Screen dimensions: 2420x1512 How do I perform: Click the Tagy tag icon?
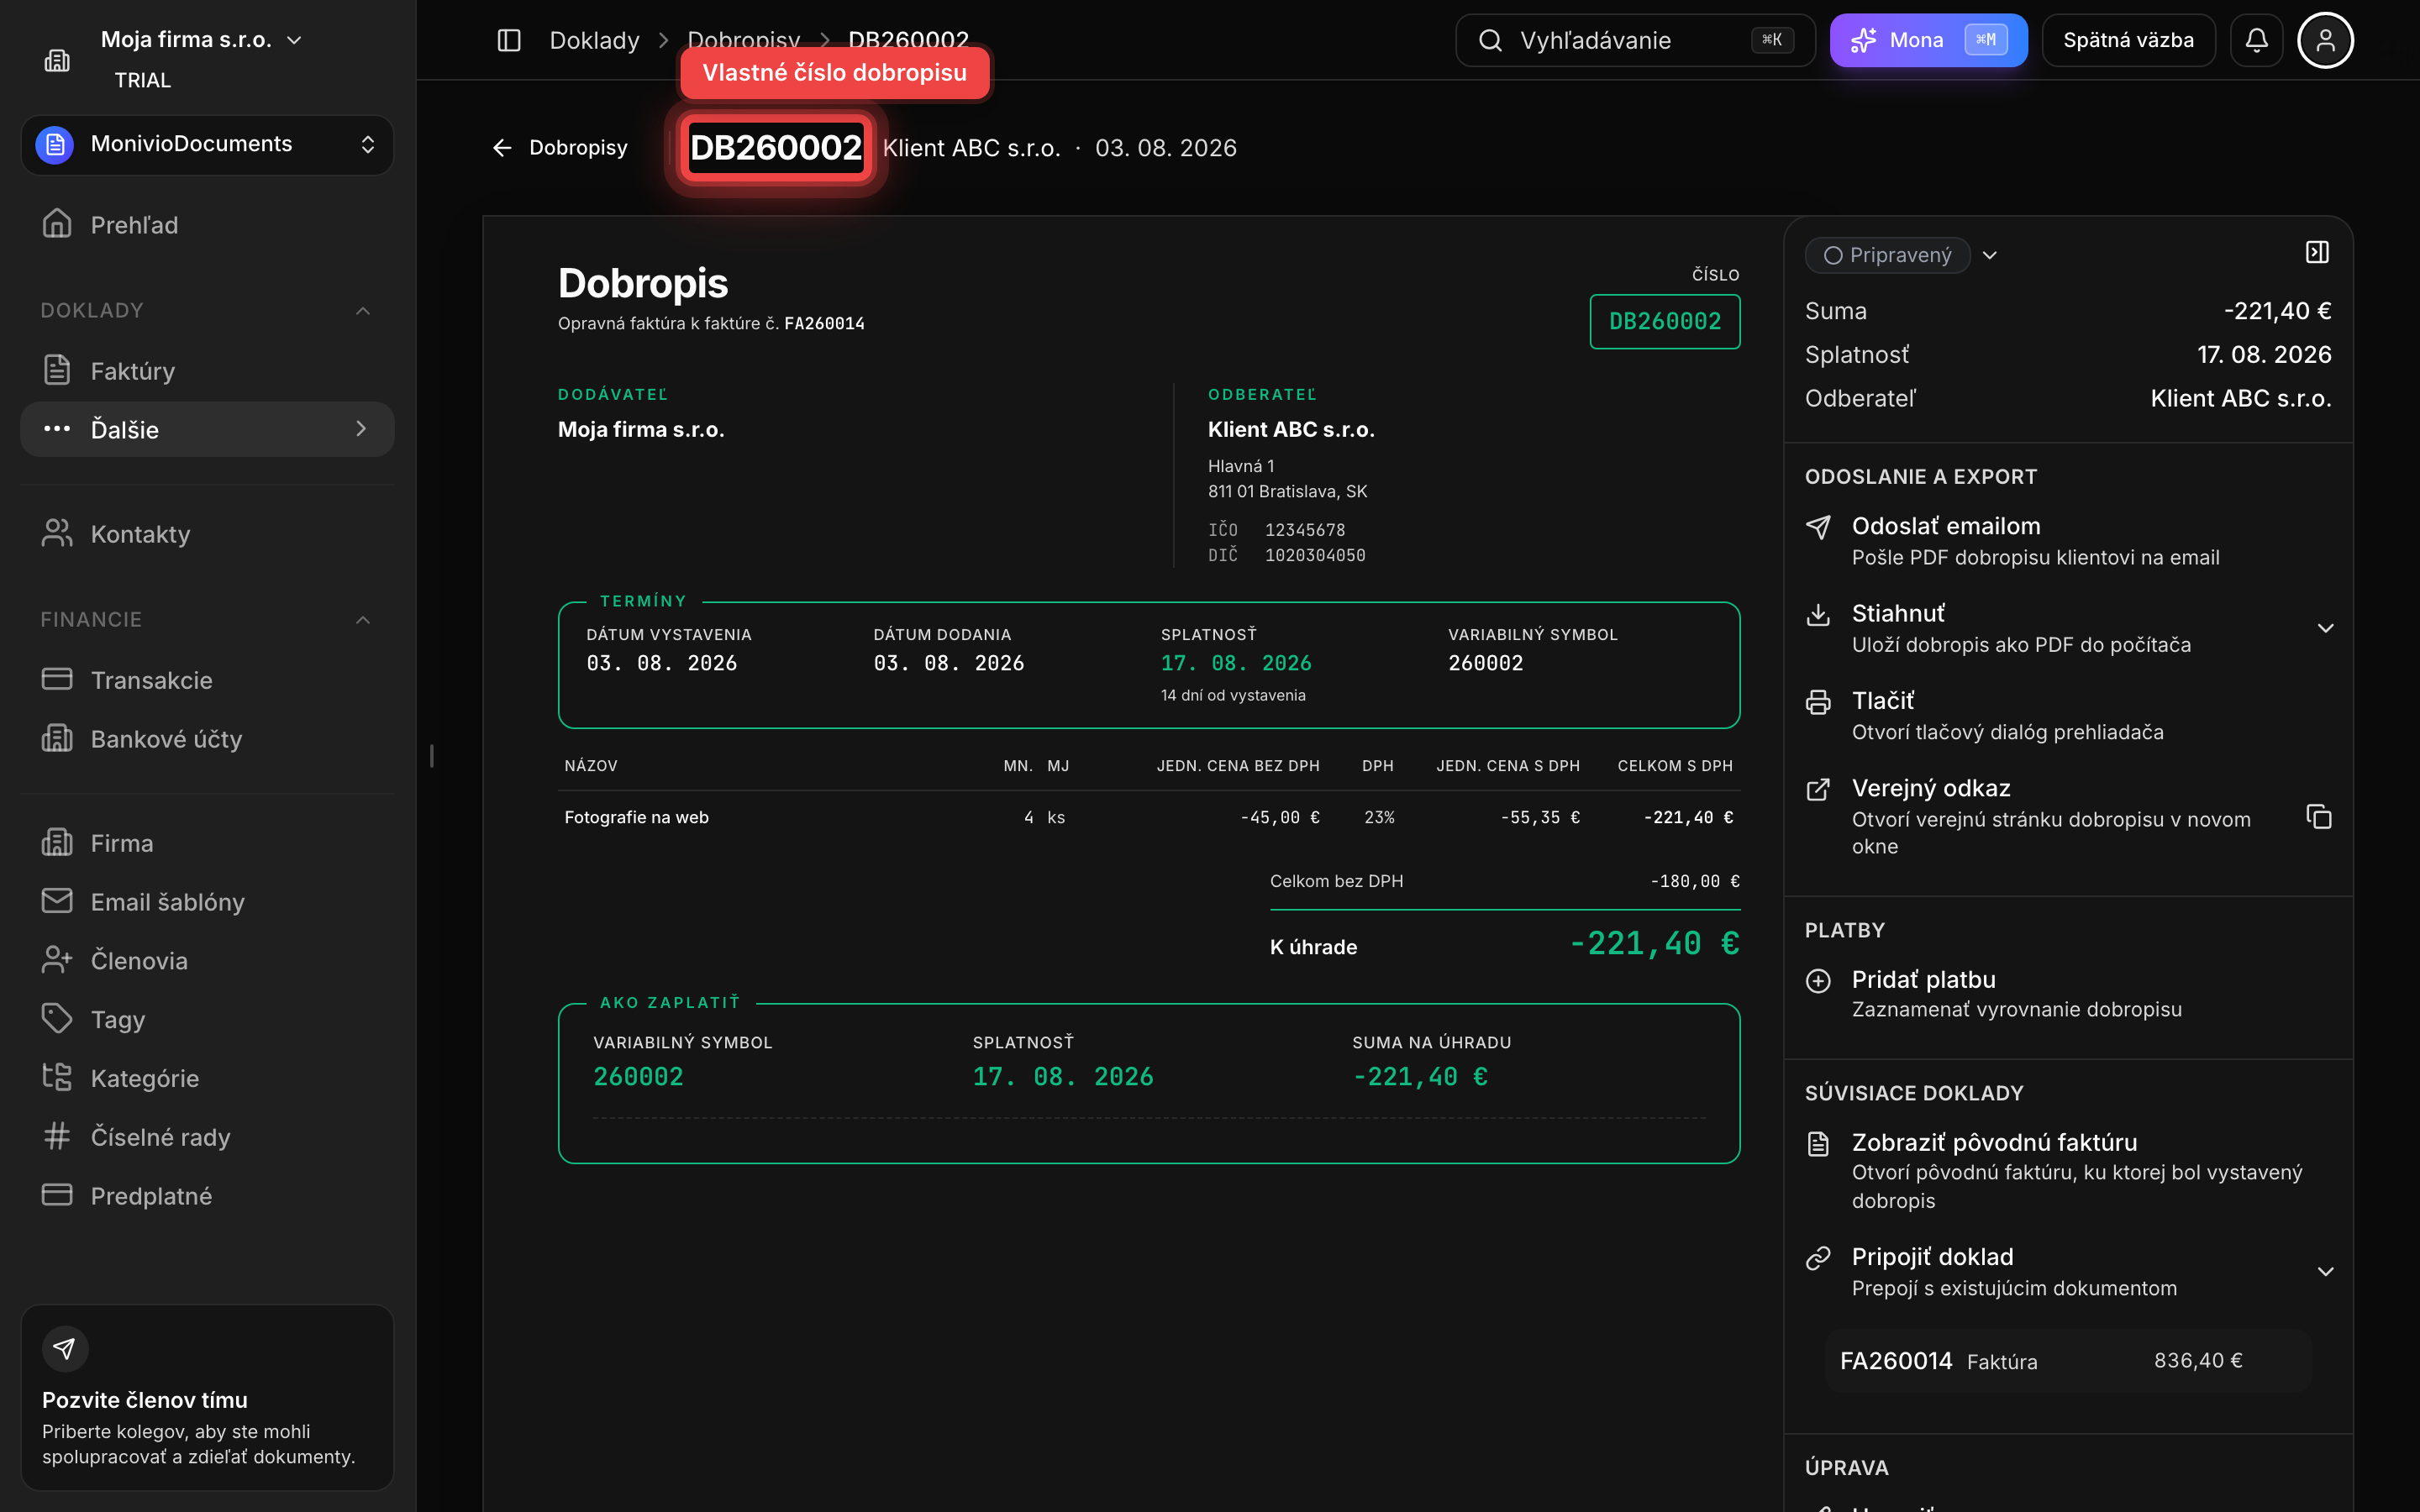[x=57, y=1018]
